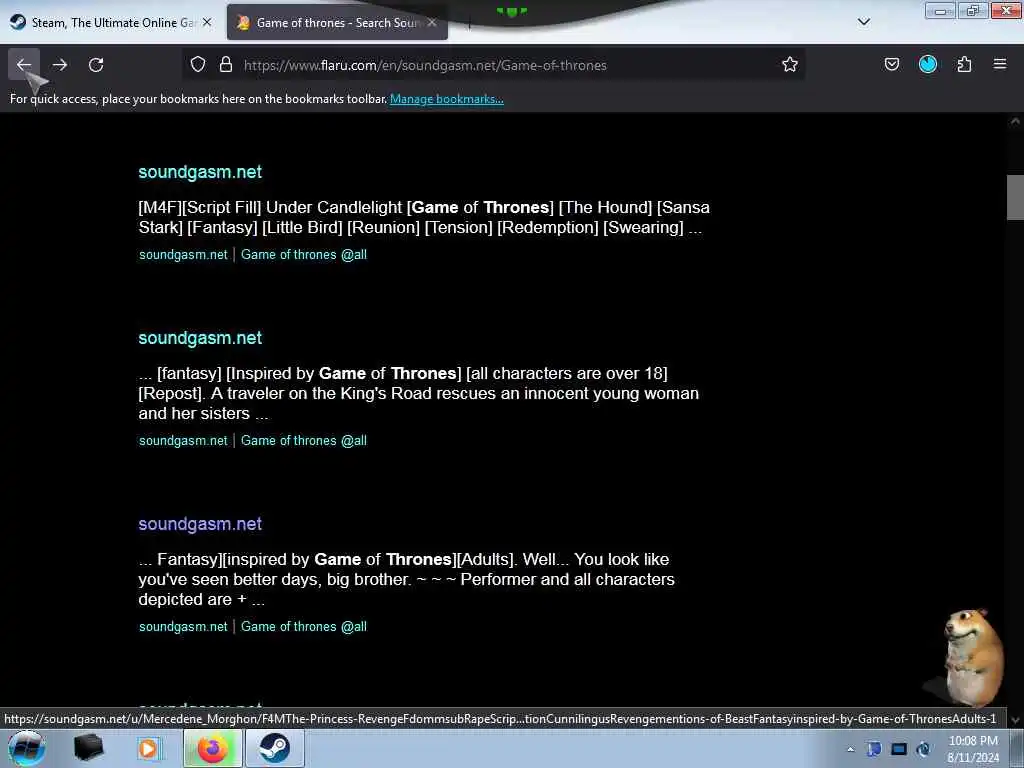
Task: Switch to the Steam tab
Action: [111, 23]
